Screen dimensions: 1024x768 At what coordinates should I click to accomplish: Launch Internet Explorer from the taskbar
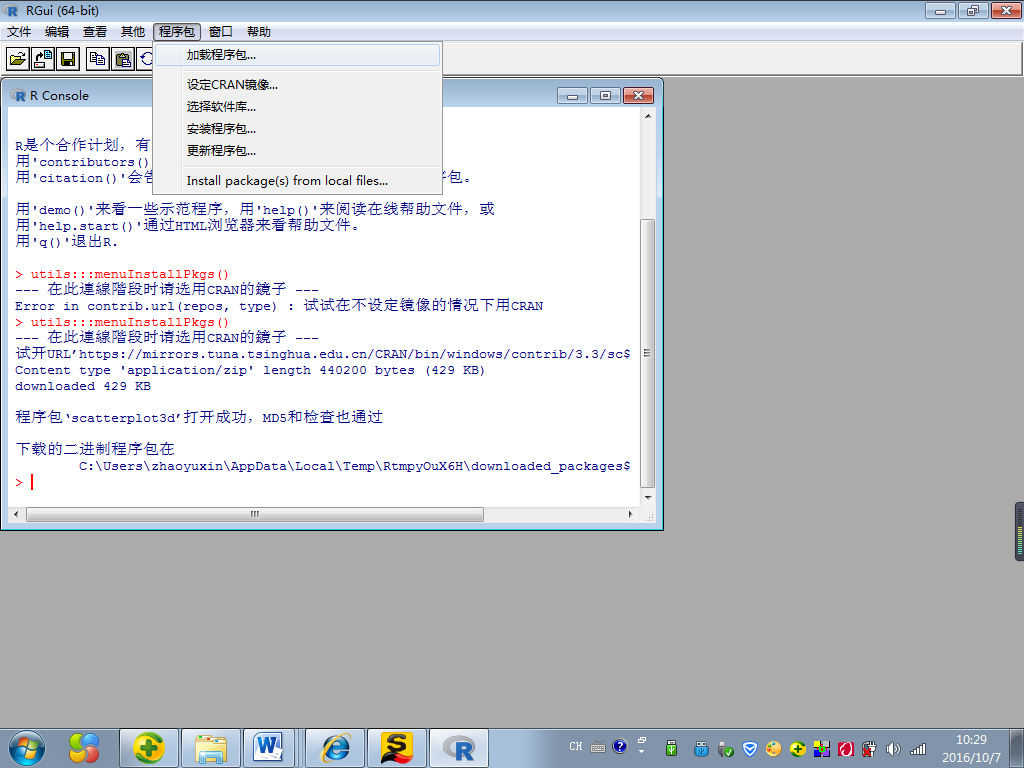(x=336, y=748)
